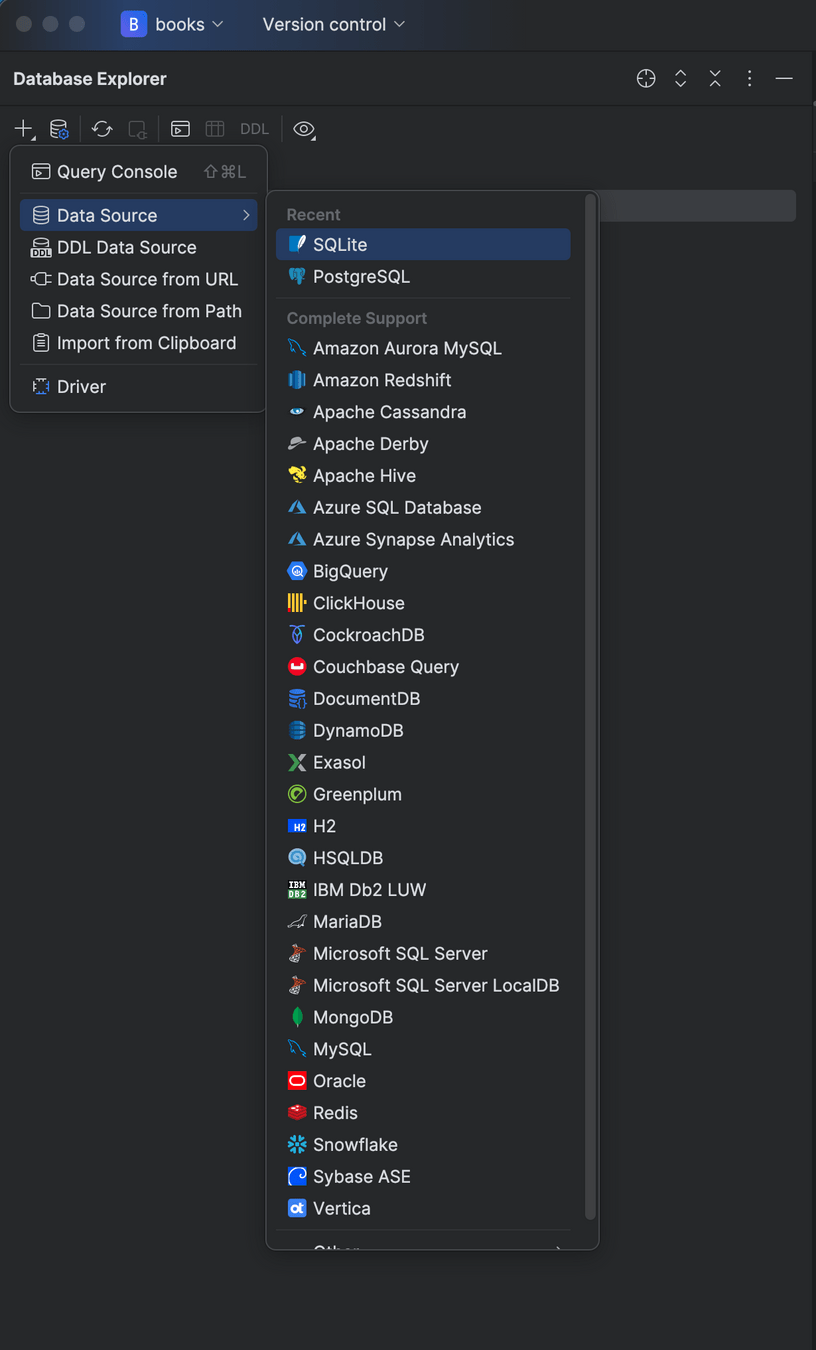The width and height of the screenshot is (816, 1350).
Task: Select the Driver menu item
Action: click(138, 387)
